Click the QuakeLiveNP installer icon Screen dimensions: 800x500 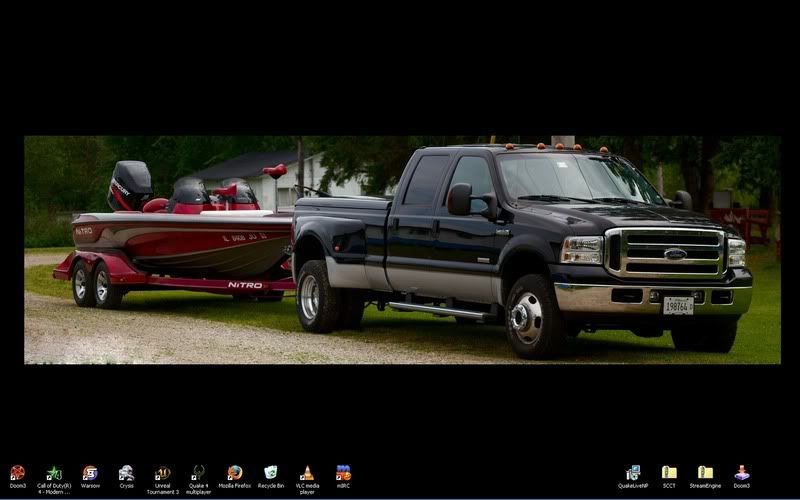point(633,473)
